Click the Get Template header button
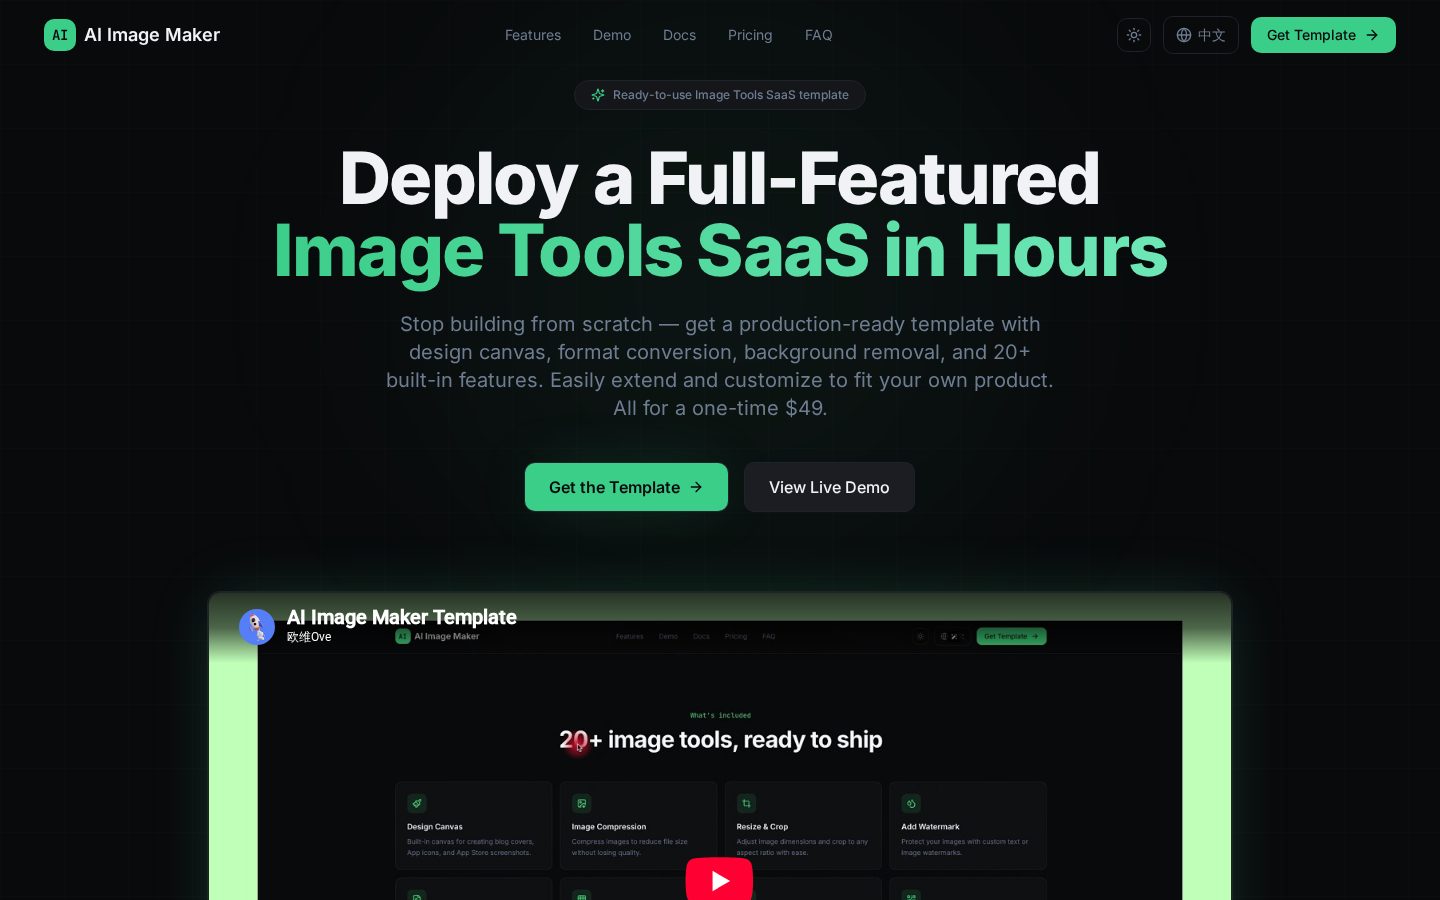 pyautogui.click(x=1323, y=35)
